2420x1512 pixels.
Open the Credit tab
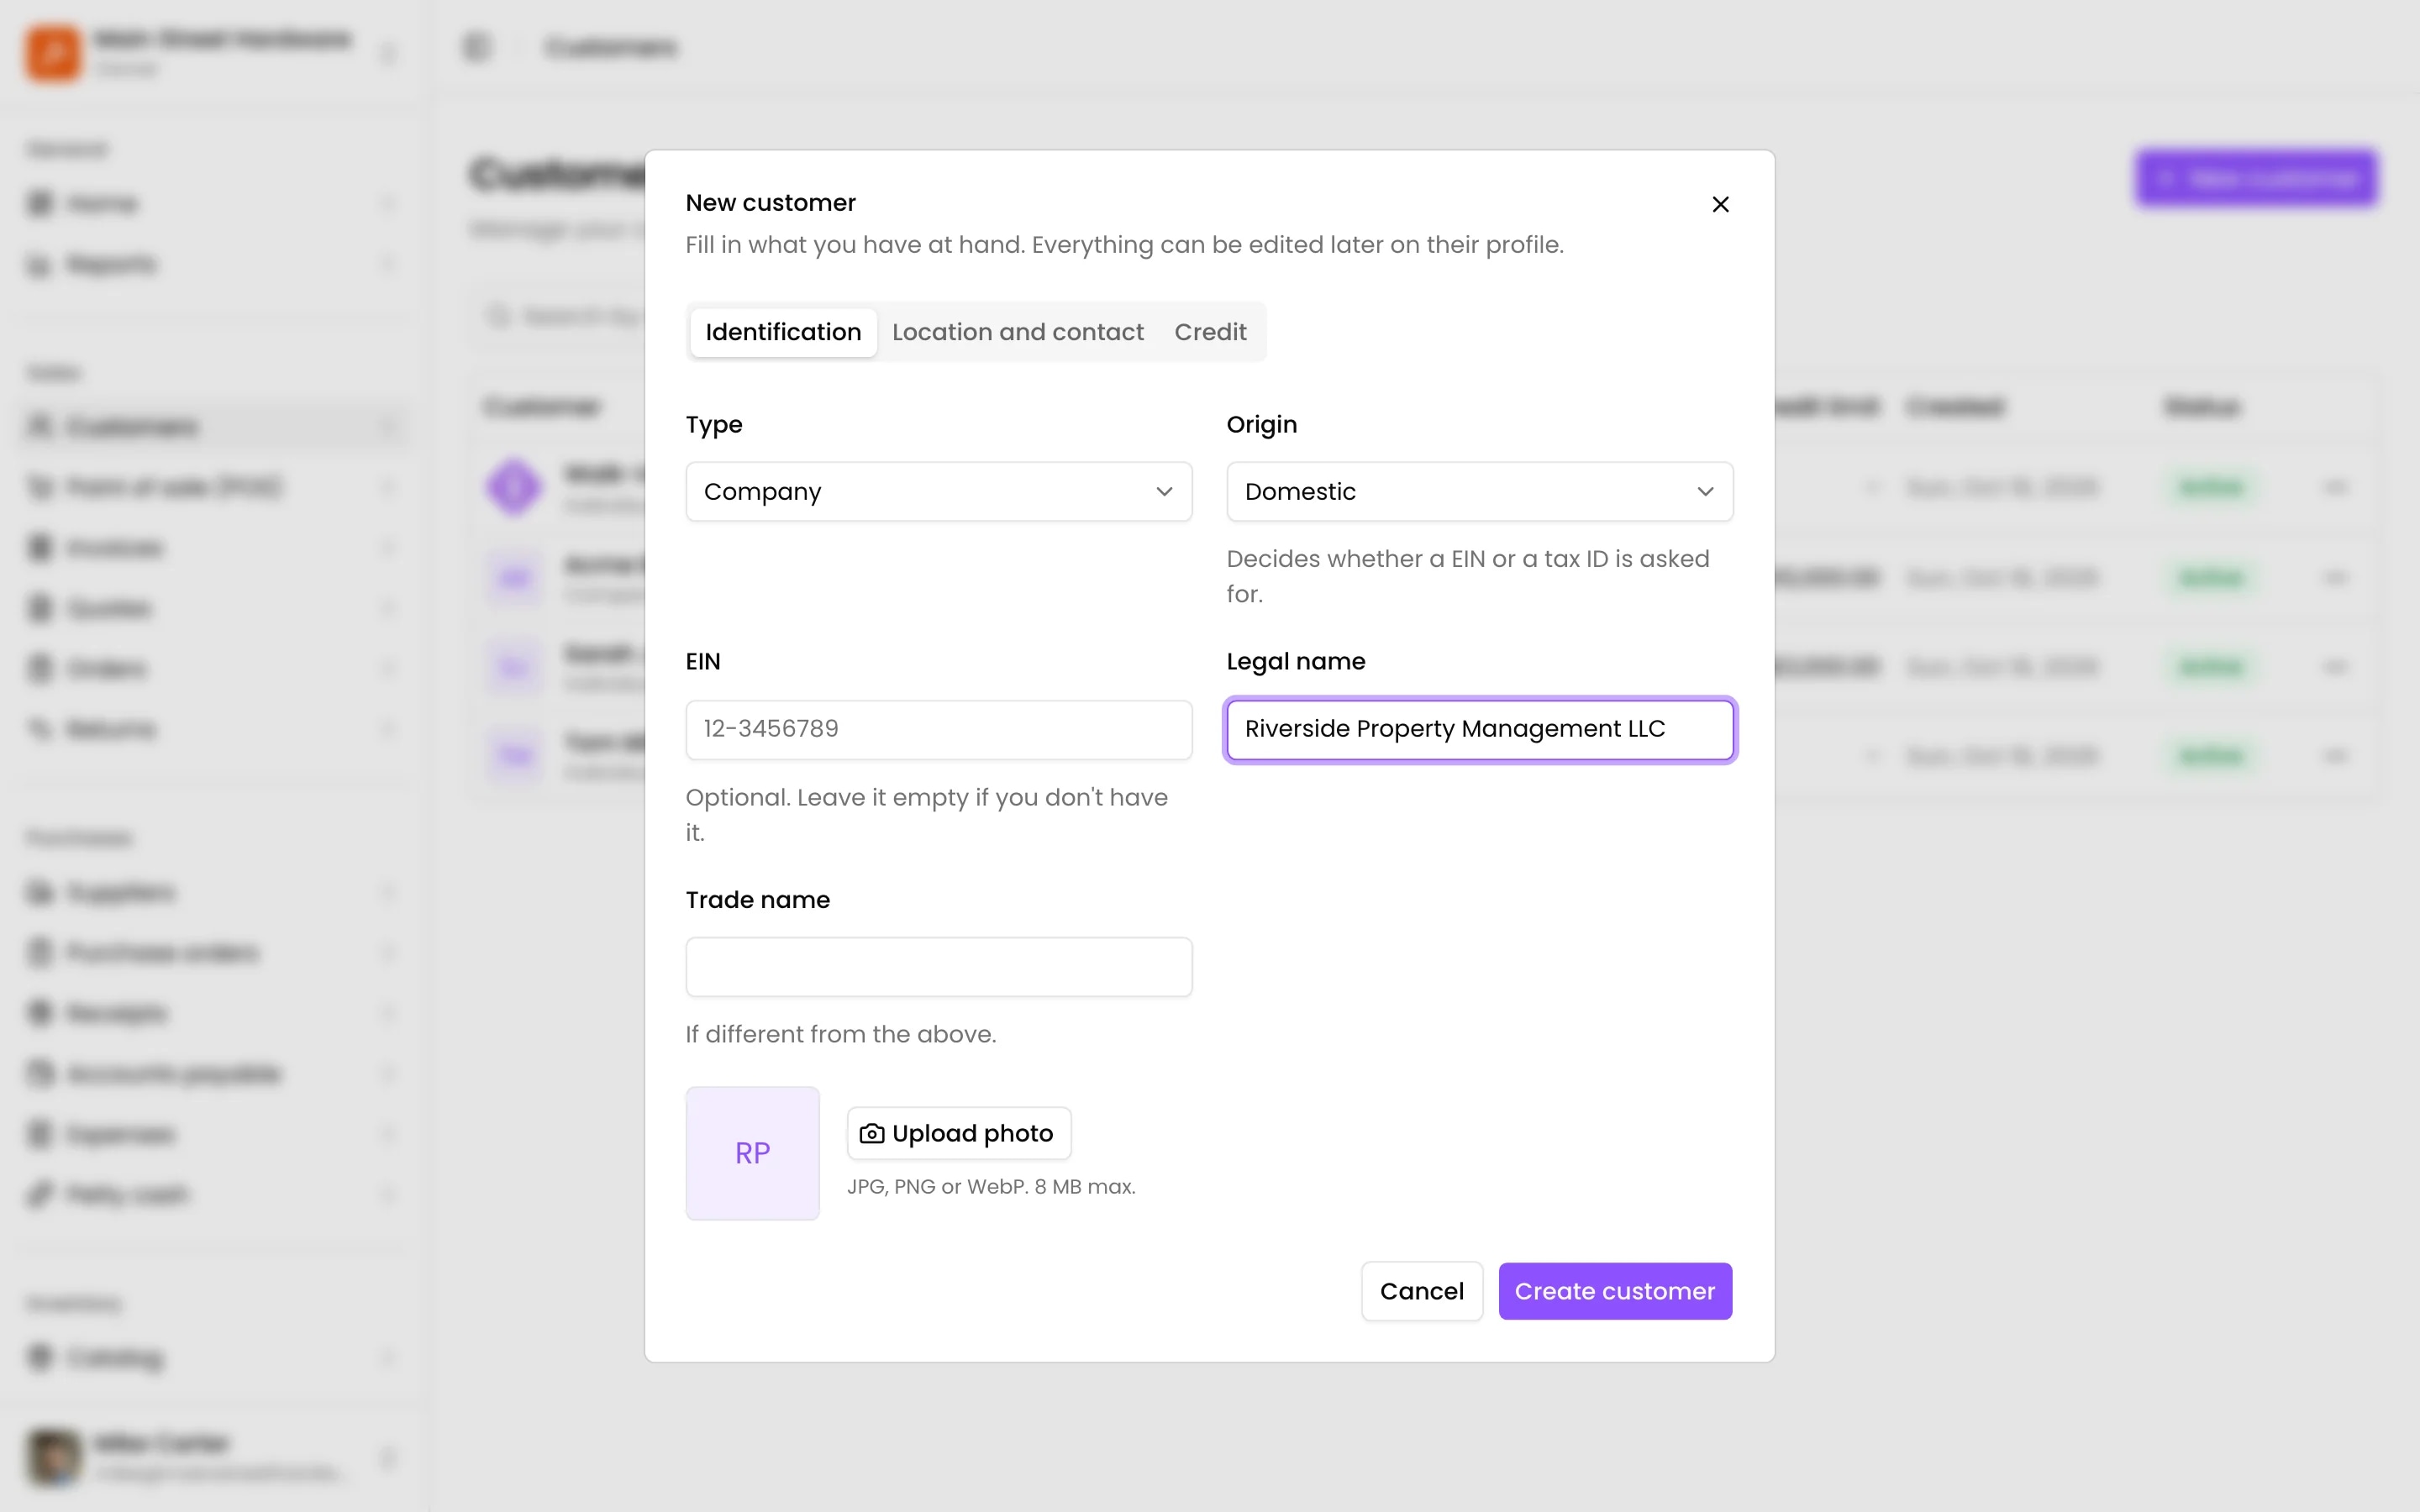pyautogui.click(x=1210, y=332)
